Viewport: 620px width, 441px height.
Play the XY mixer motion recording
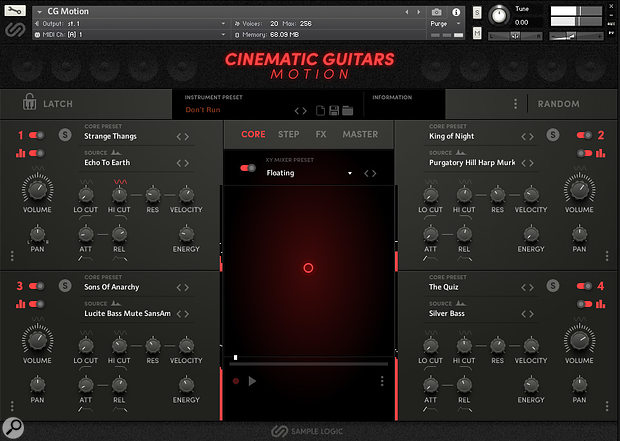(252, 381)
